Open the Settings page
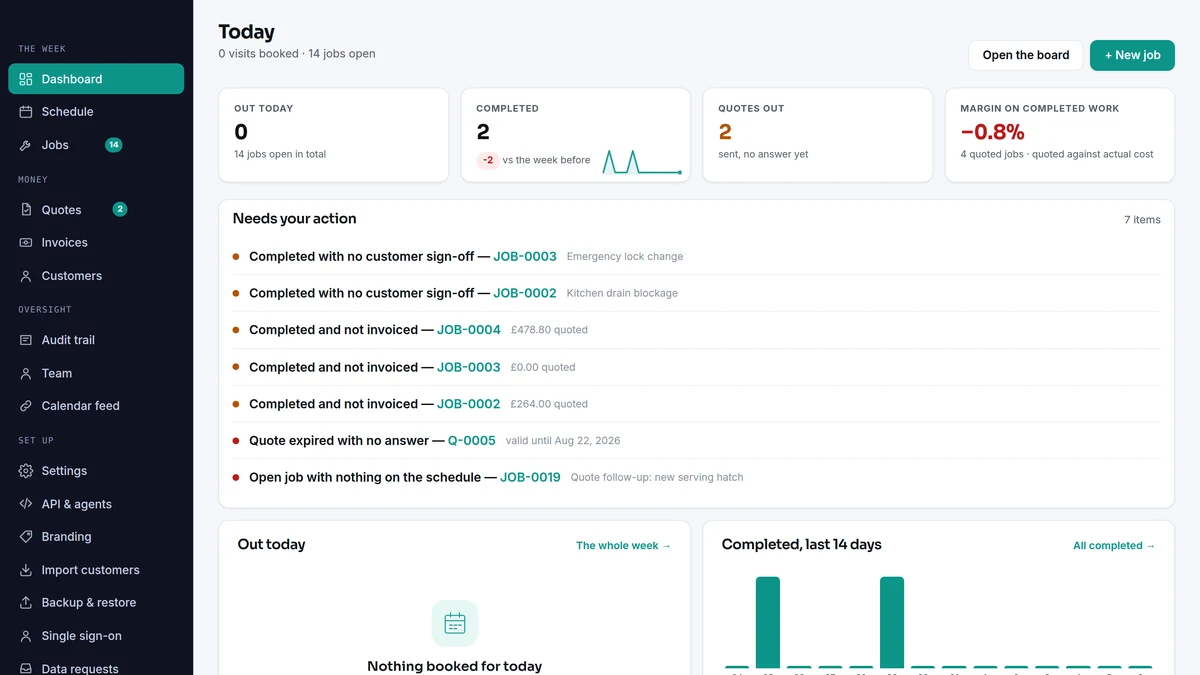The height and width of the screenshot is (675, 1200). [x=96, y=471]
